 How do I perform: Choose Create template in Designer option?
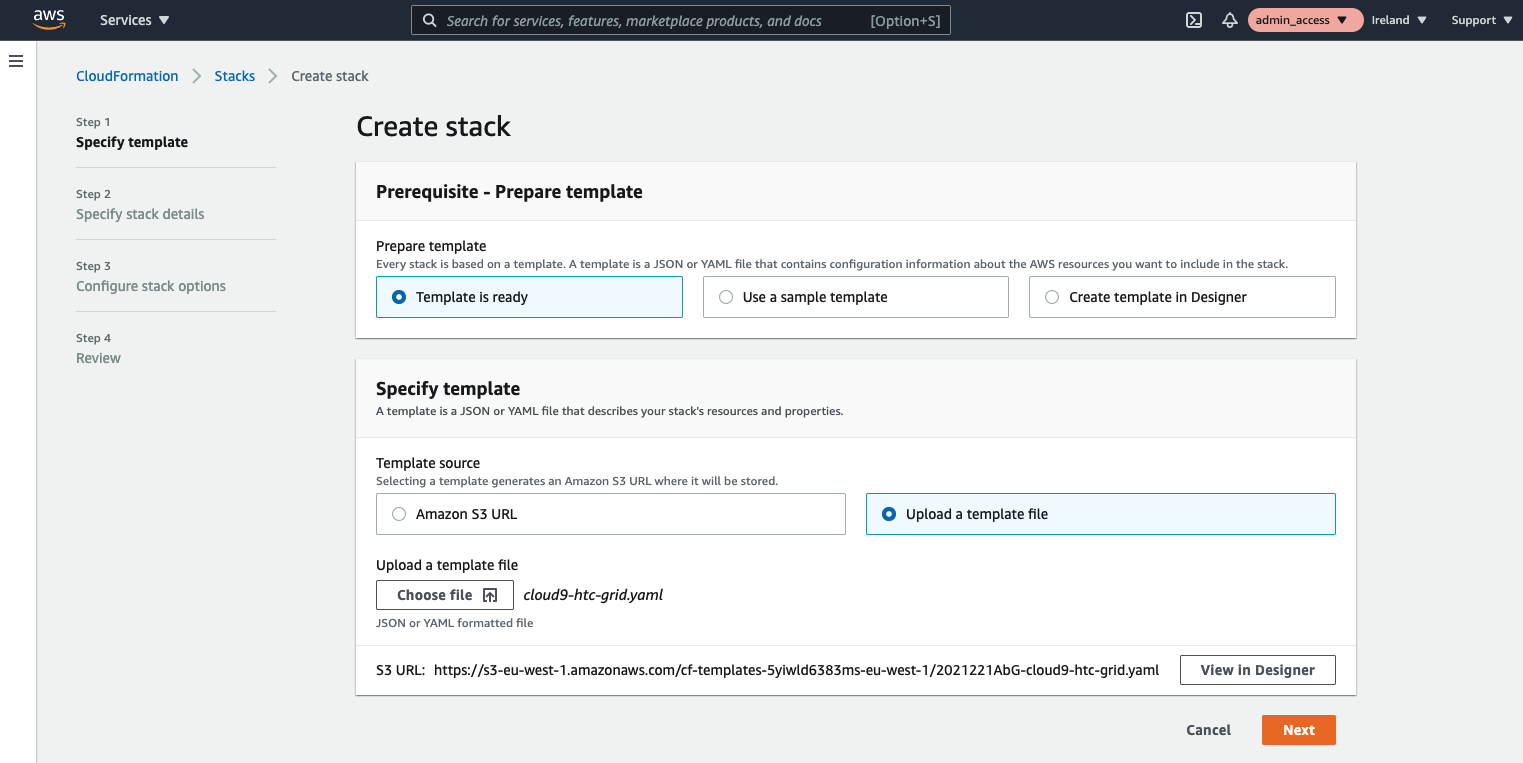(x=1052, y=297)
